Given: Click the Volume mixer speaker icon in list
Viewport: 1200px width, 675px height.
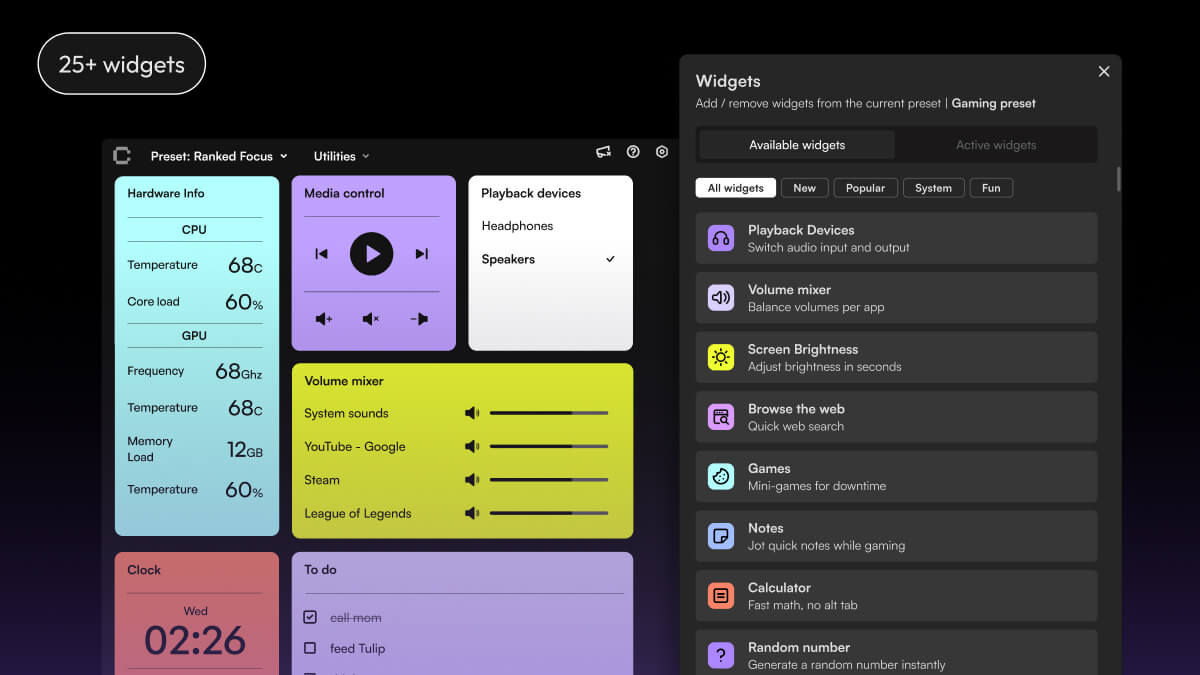Looking at the screenshot, I should click(x=721, y=298).
